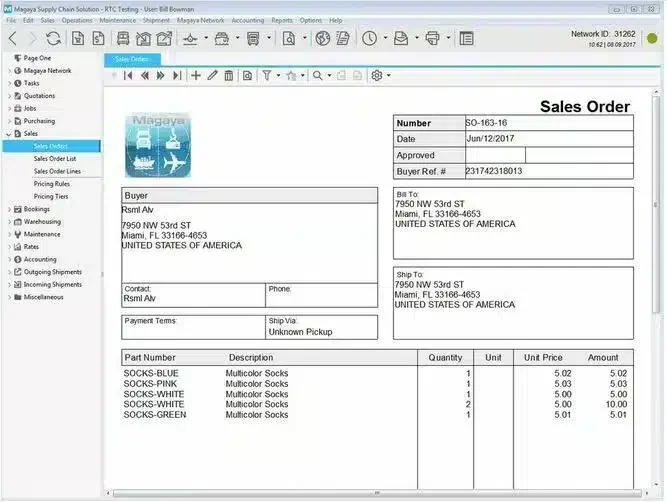Open the Maintenance menu

point(118,20)
